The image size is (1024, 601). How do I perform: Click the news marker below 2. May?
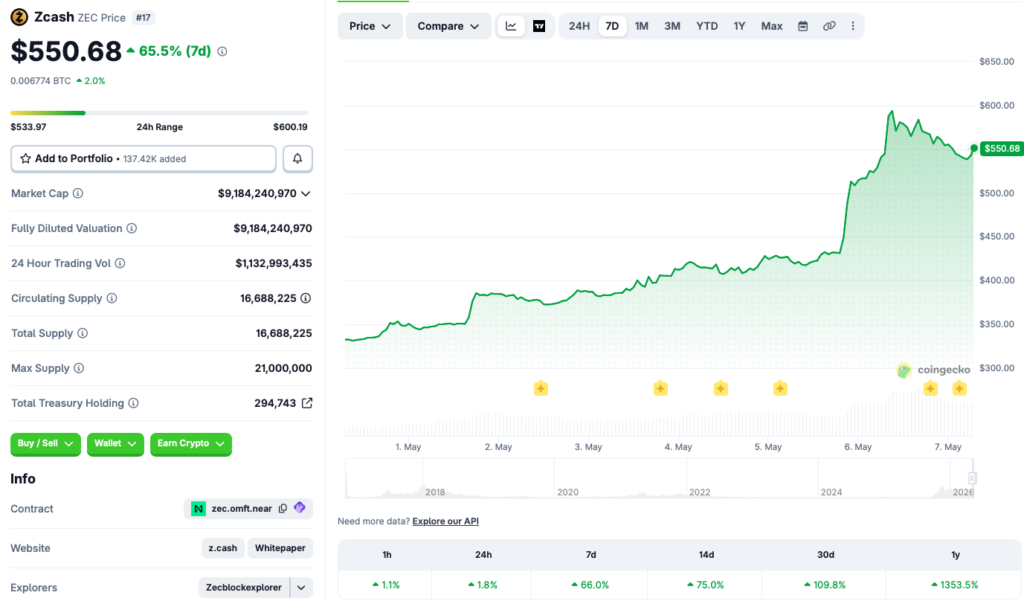click(x=541, y=389)
